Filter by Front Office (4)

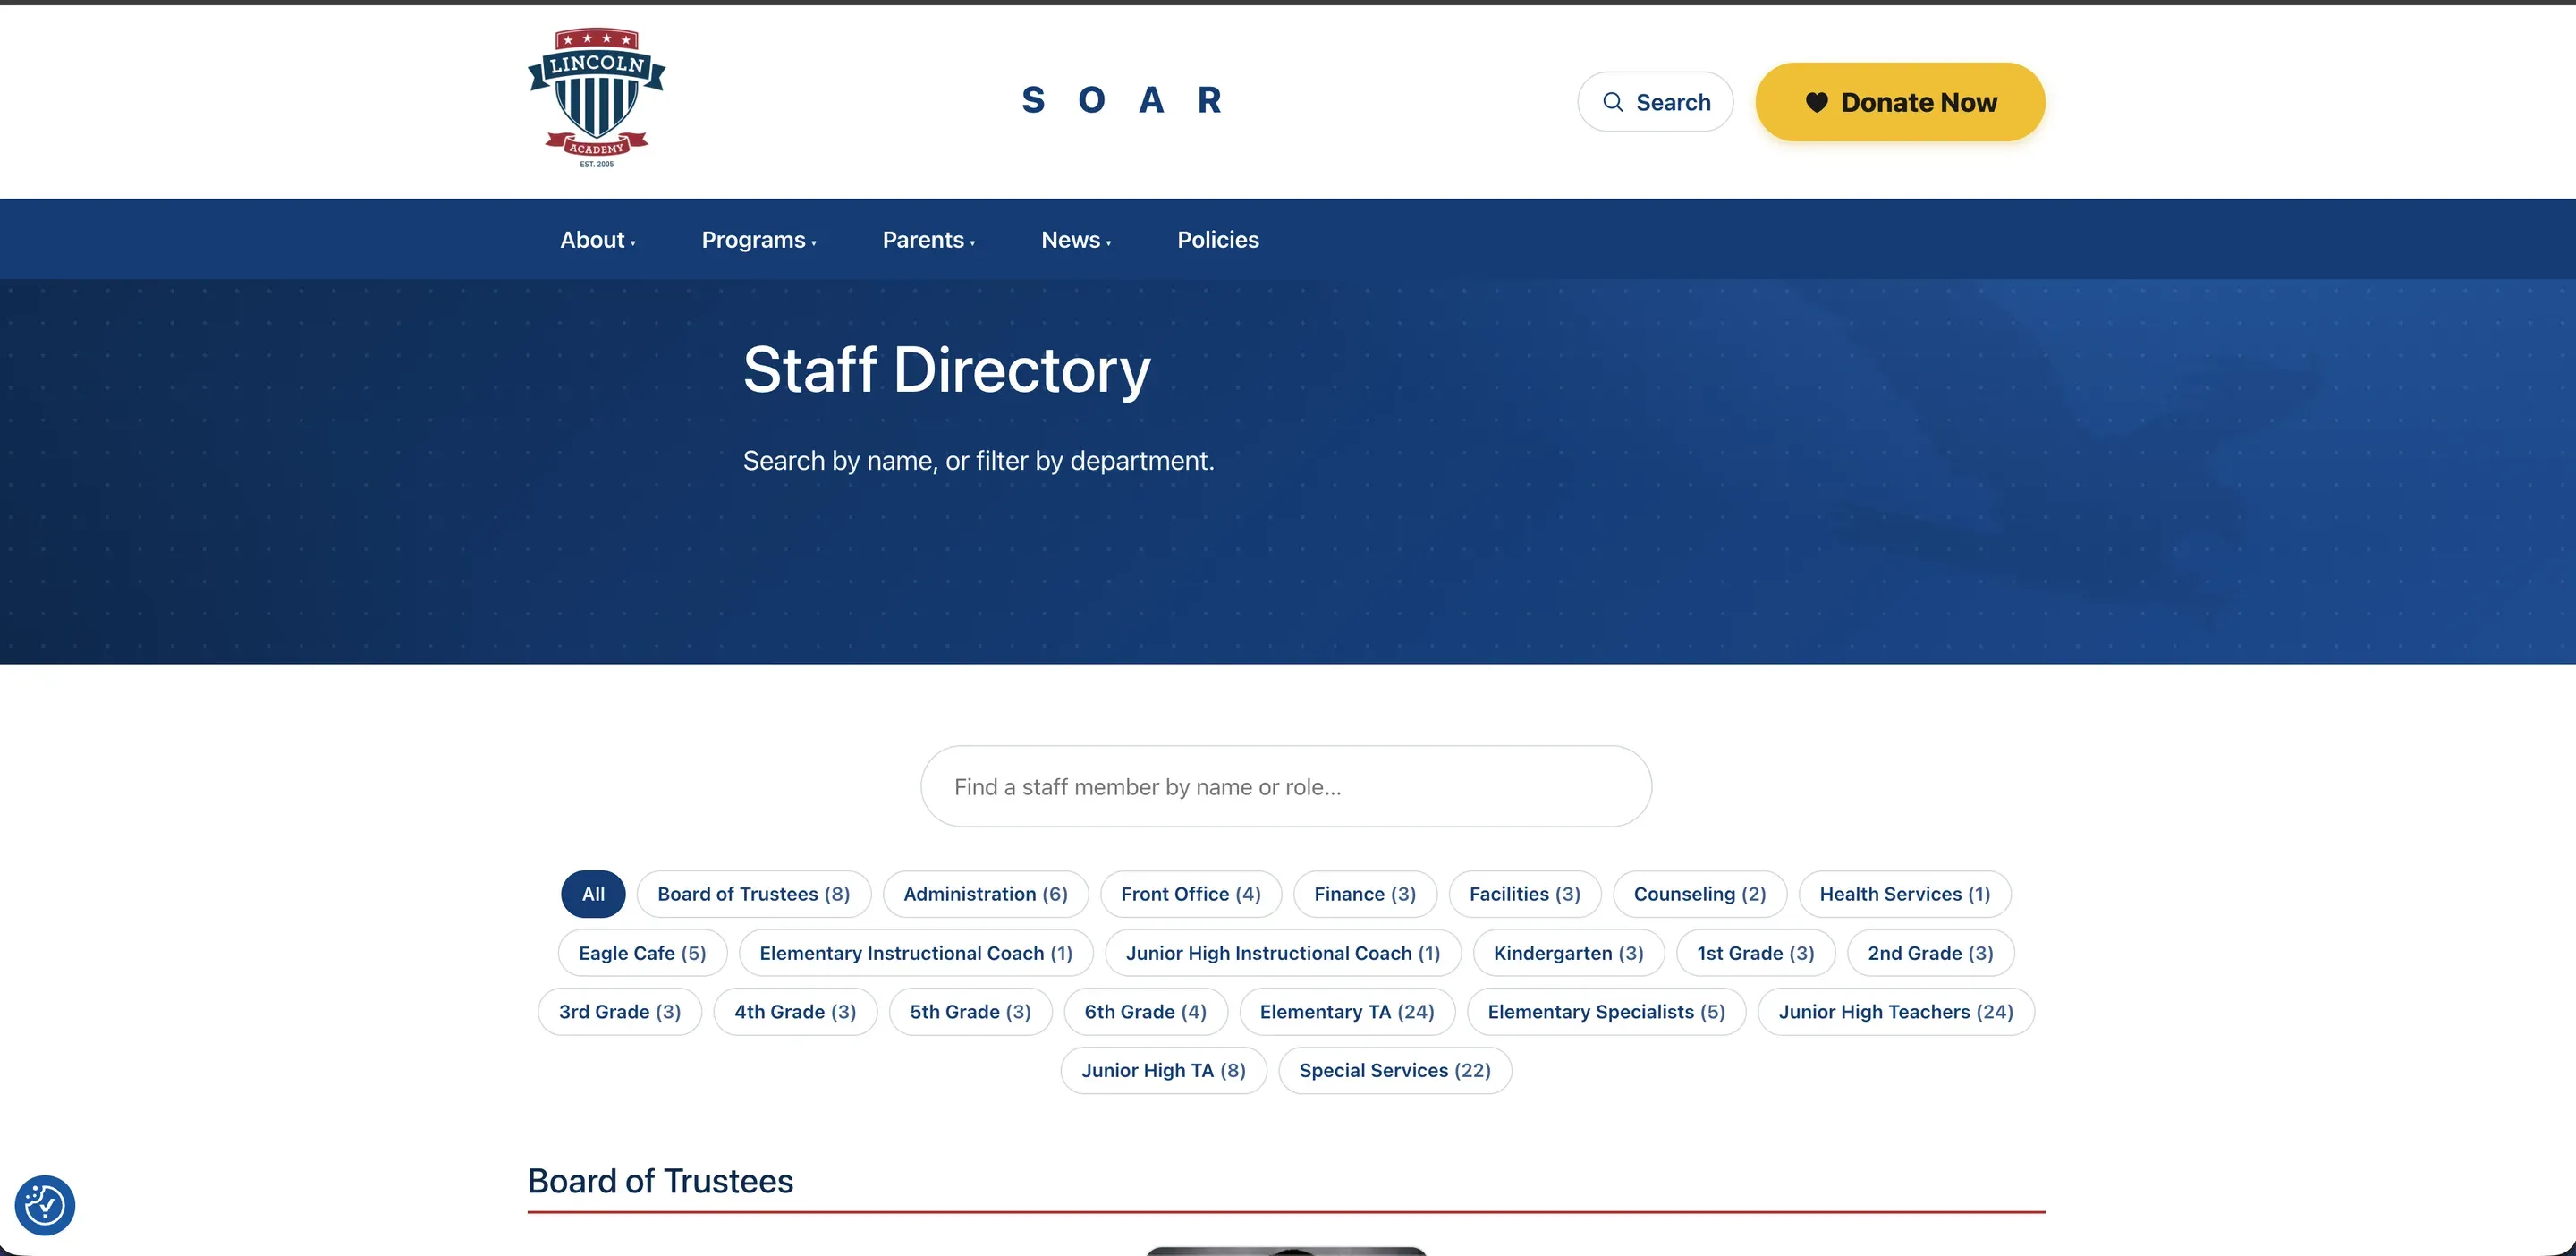(1191, 894)
